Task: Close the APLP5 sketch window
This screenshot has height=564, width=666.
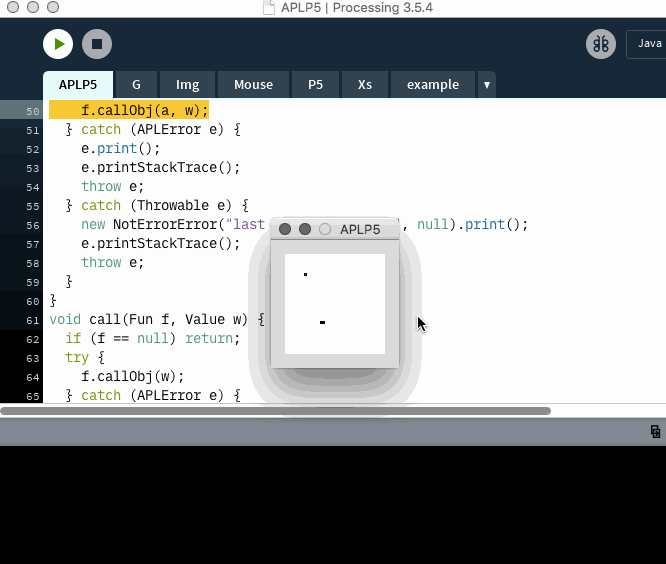Action: (x=285, y=229)
